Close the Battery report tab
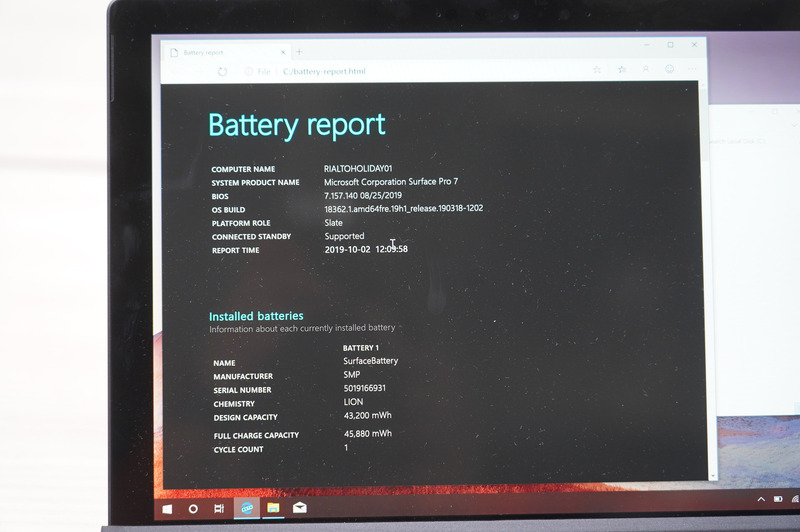 pyautogui.click(x=283, y=52)
